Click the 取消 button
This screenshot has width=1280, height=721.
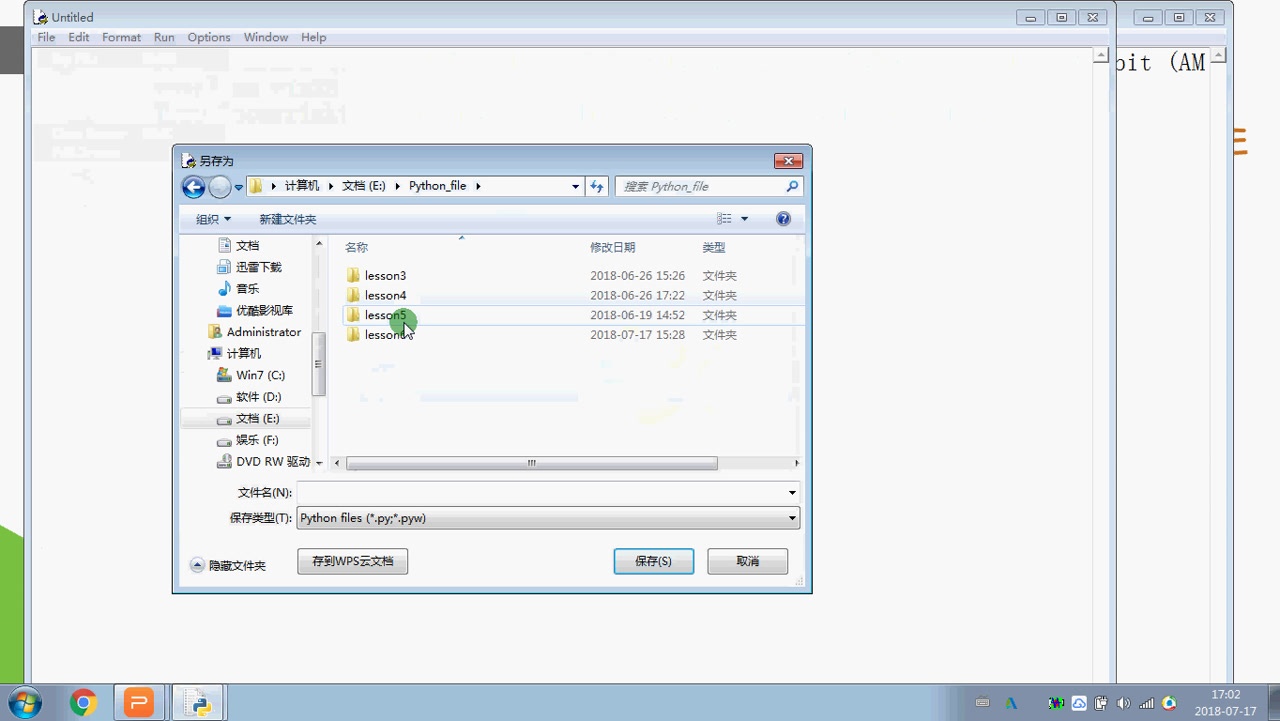pos(747,561)
